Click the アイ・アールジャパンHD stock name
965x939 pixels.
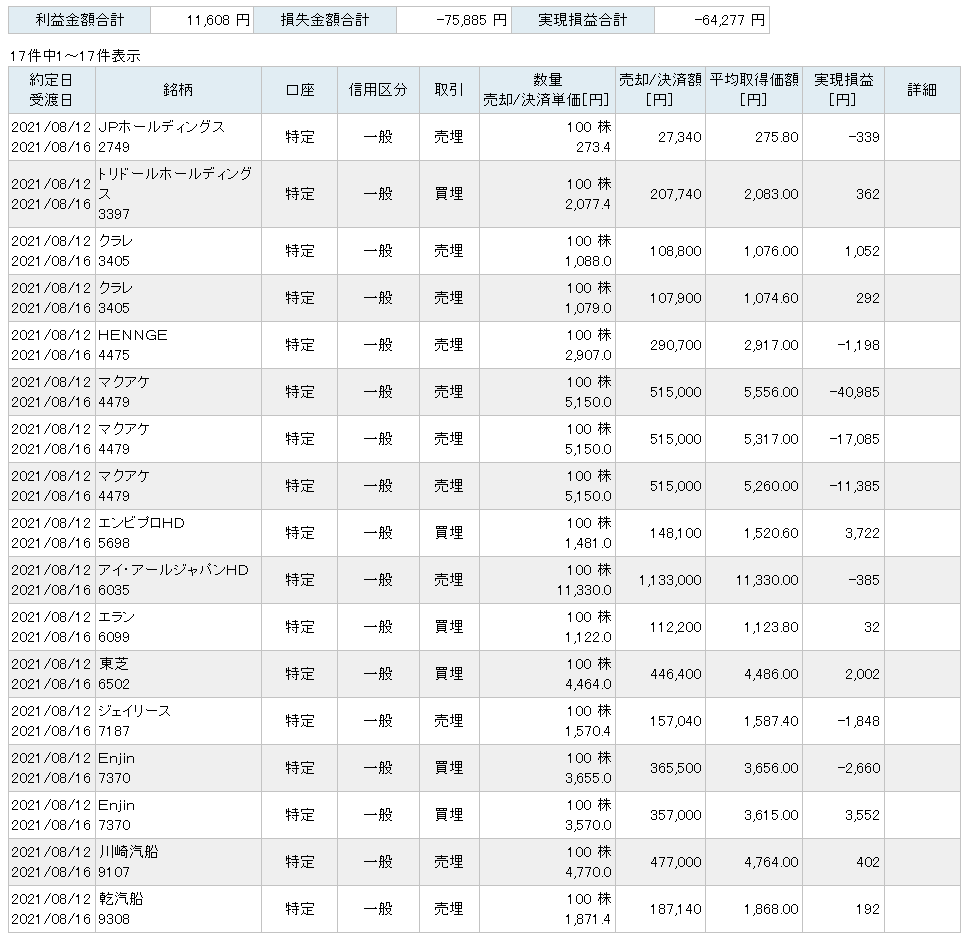pyautogui.click(x=174, y=570)
